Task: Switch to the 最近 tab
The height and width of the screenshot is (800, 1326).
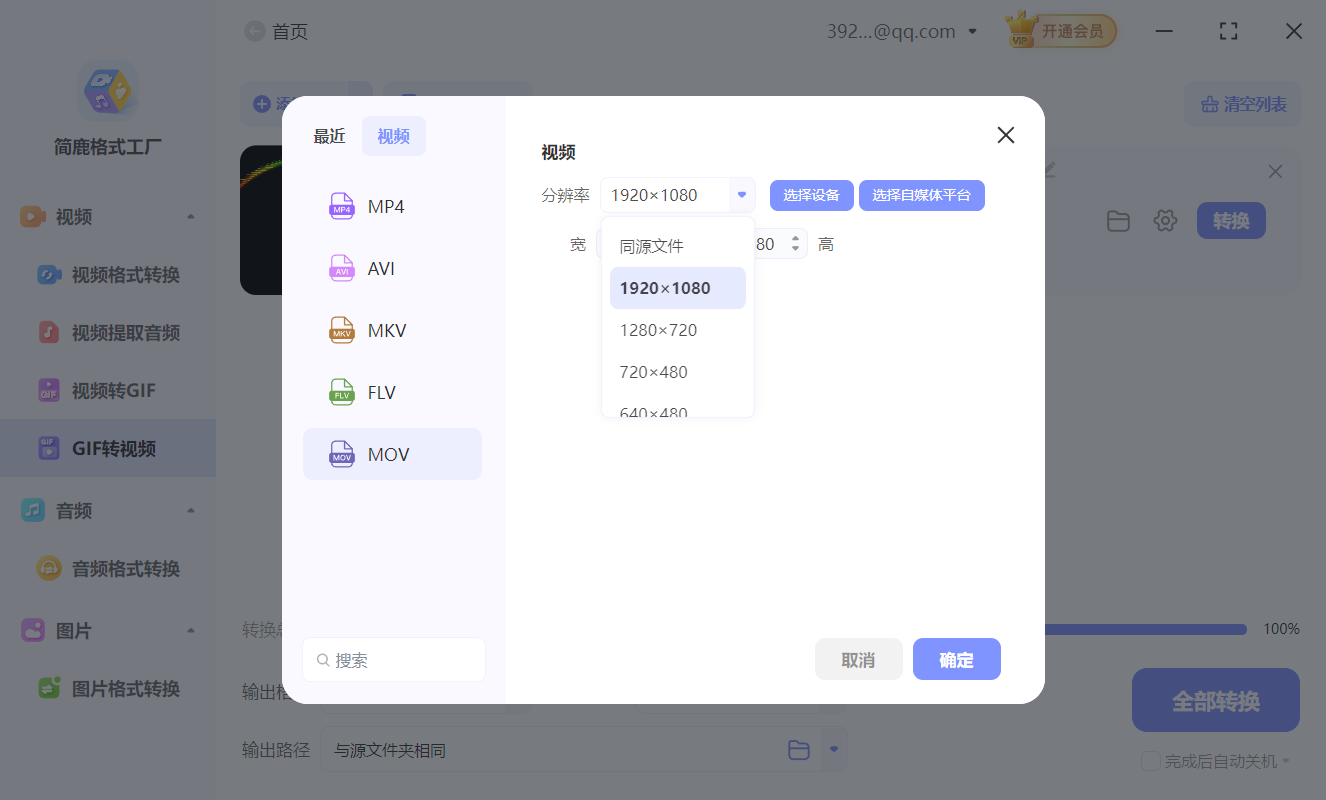Action: tap(330, 135)
